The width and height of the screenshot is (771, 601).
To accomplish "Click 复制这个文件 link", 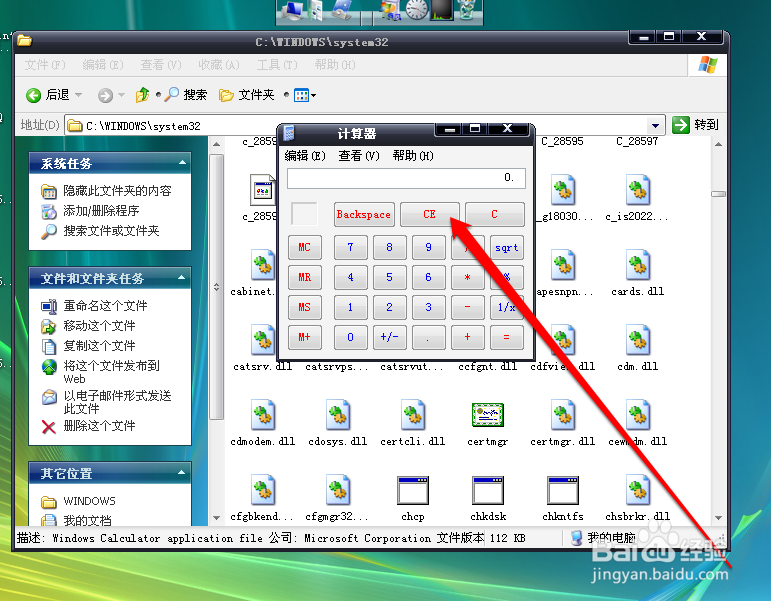I will click(x=99, y=346).
